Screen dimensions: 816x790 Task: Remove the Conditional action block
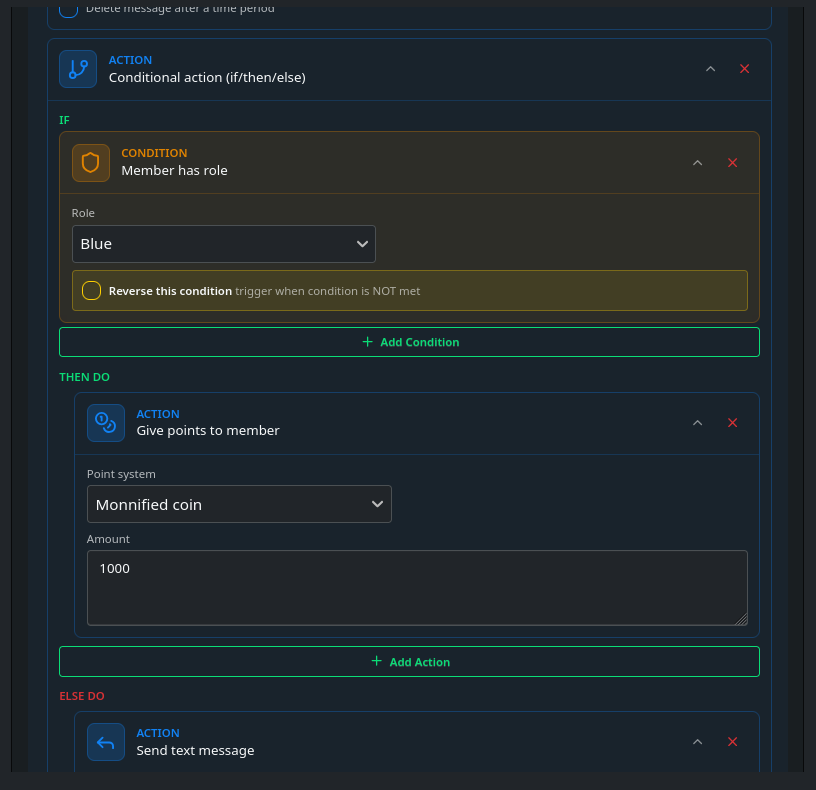coord(744,69)
